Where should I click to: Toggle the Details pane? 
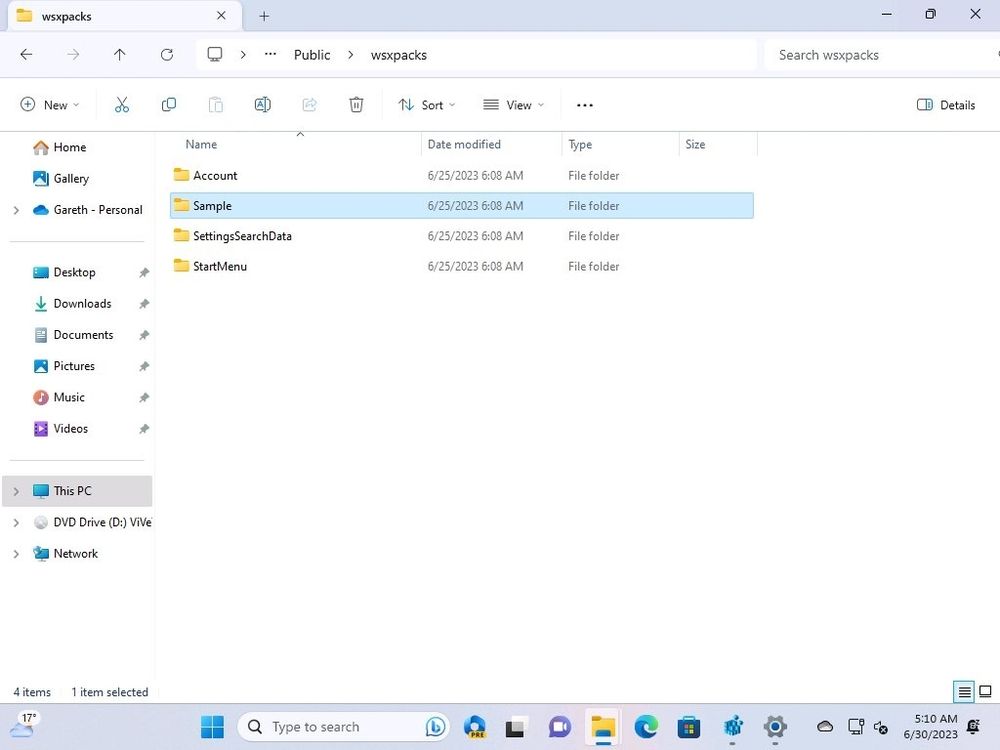946,105
